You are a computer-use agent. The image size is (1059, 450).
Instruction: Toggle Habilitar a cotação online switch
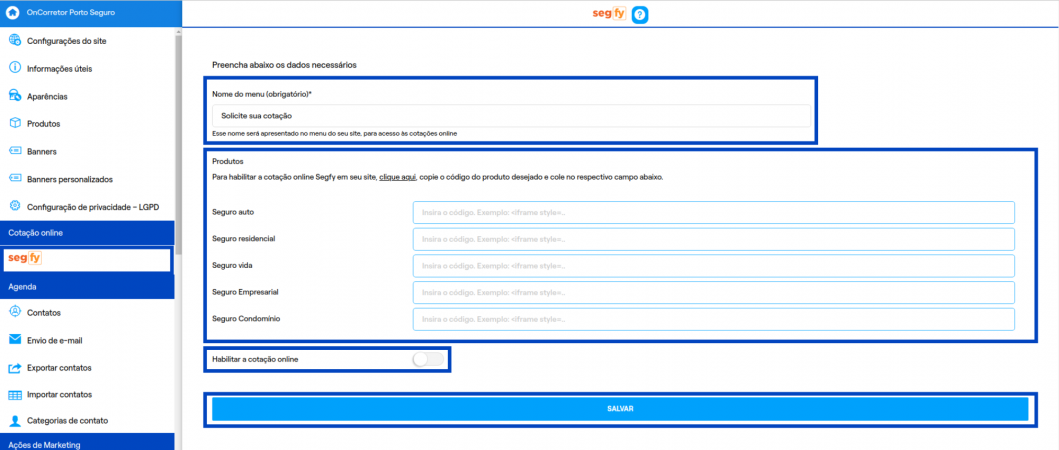[428, 359]
